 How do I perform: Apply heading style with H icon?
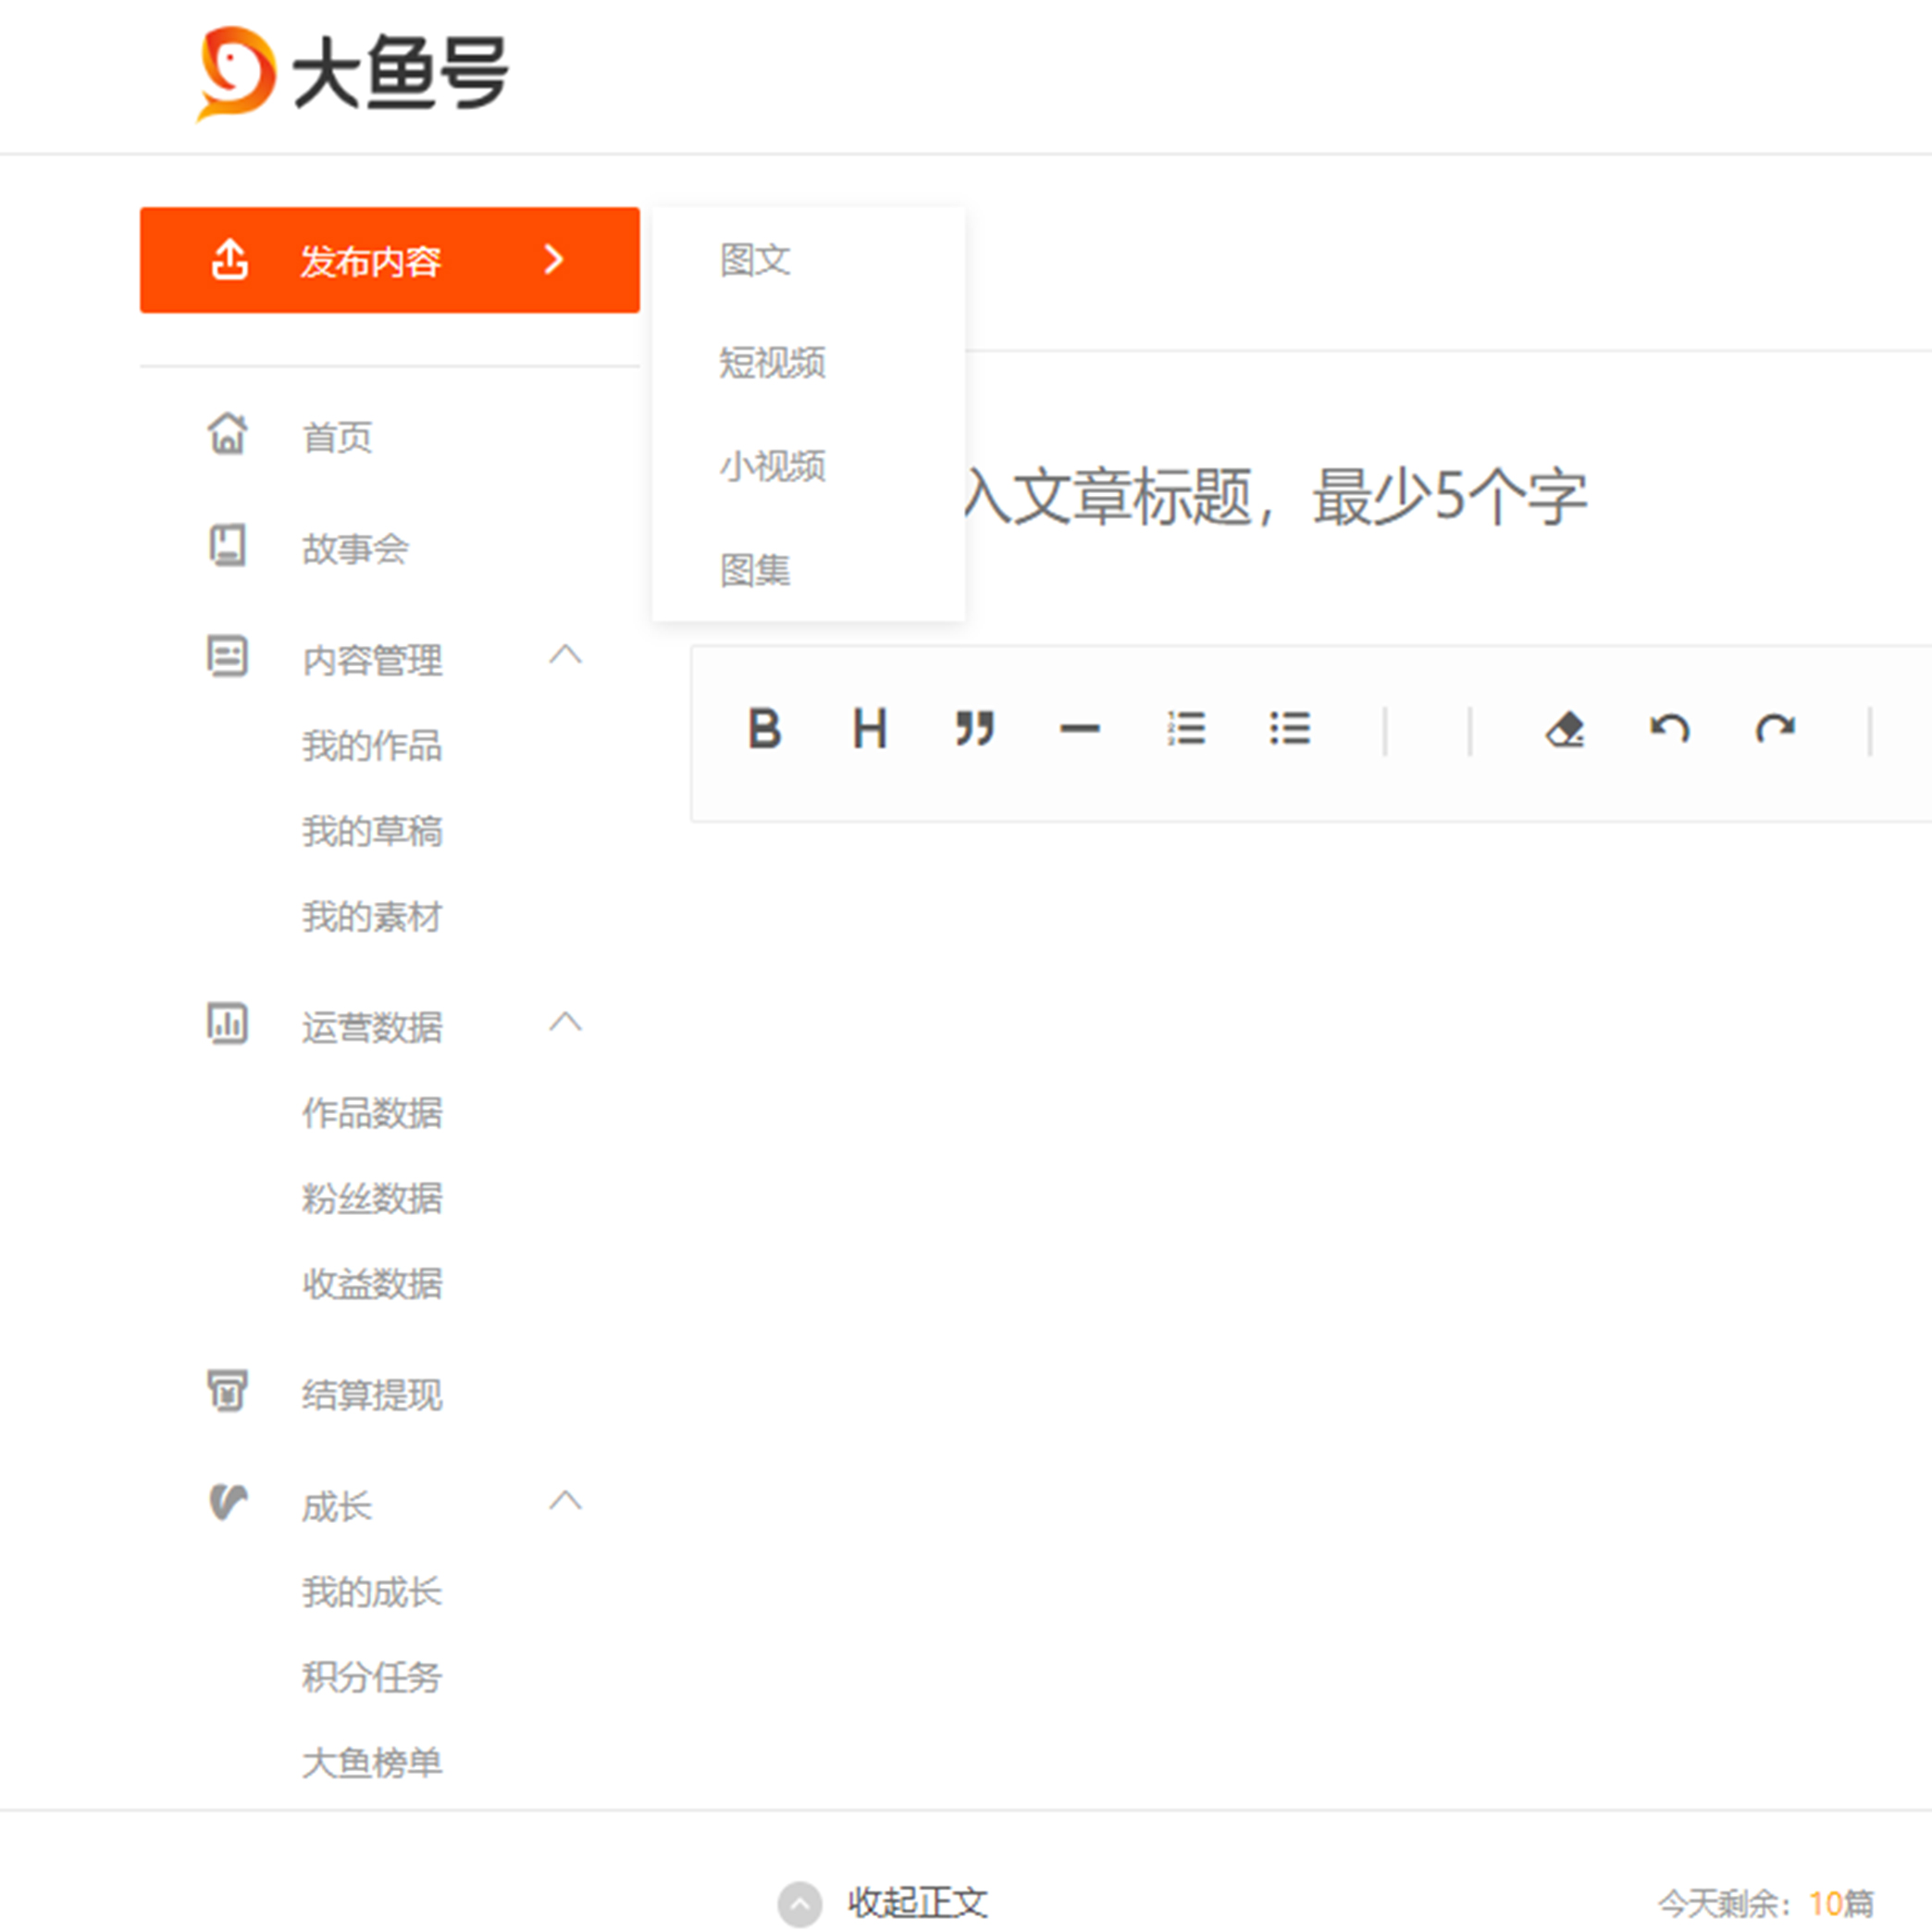(869, 728)
